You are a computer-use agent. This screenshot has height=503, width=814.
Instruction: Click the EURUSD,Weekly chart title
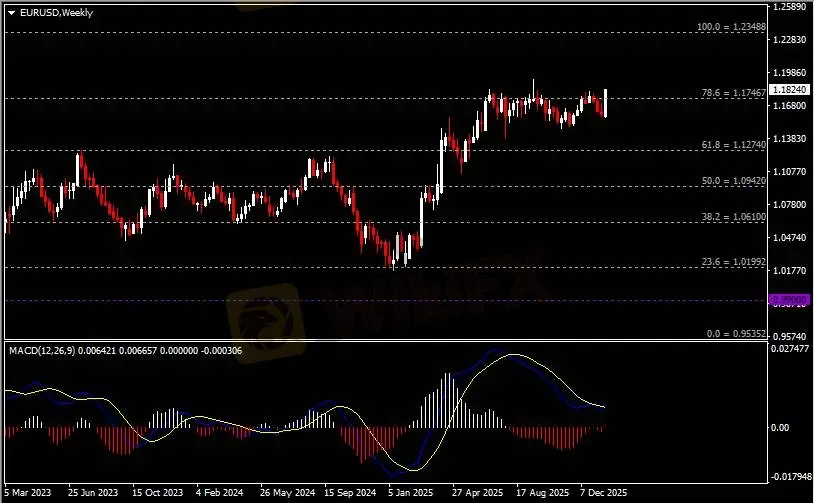(47, 10)
